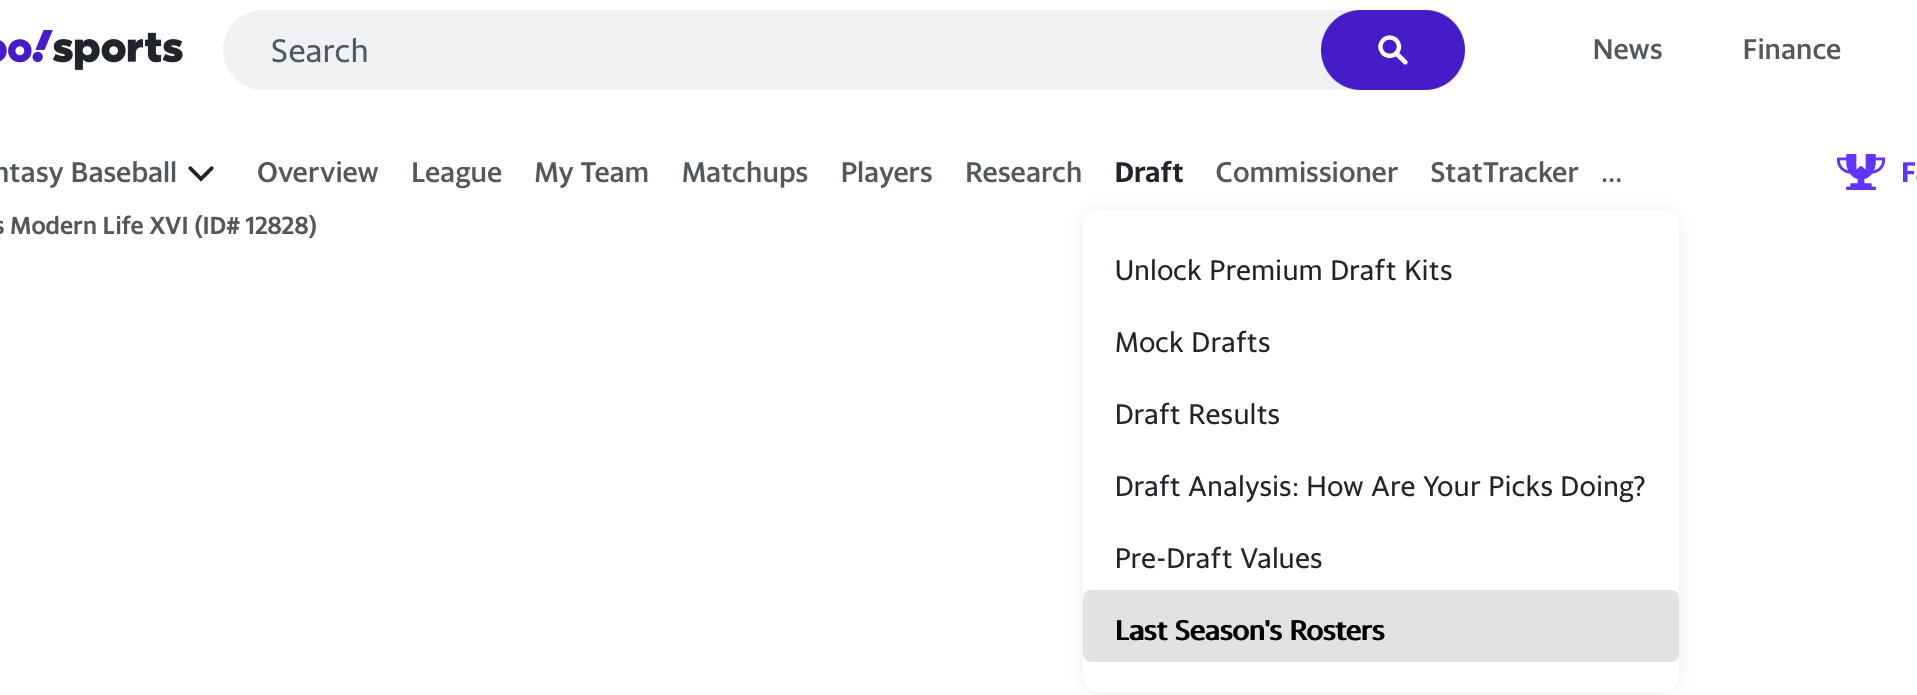
Task: Click the purple trophy icon
Action: [1859, 172]
